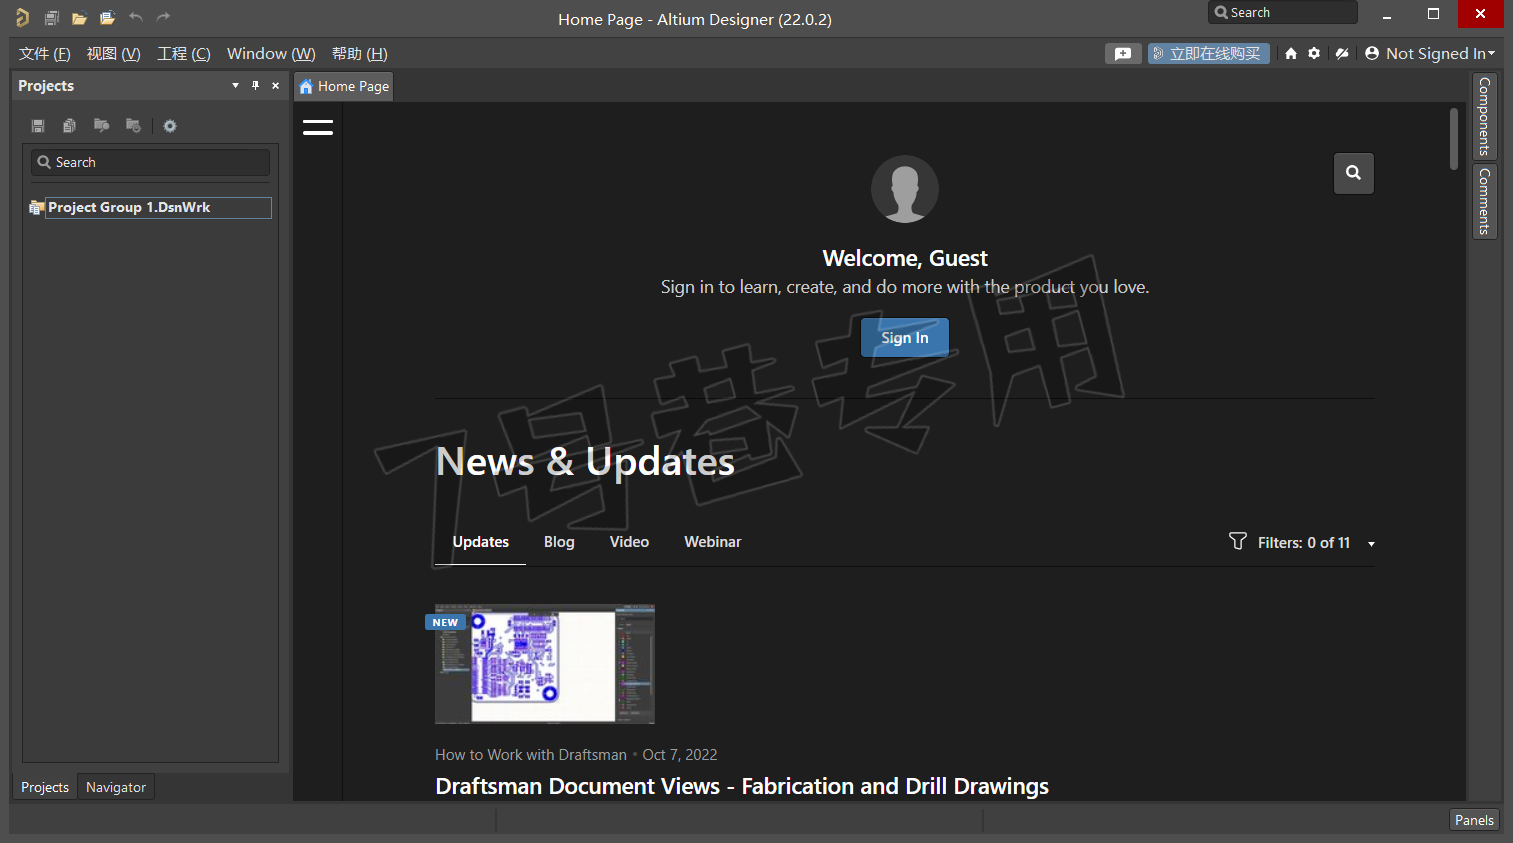
Task: Click the Undo arrow in the title bar
Action: [136, 17]
